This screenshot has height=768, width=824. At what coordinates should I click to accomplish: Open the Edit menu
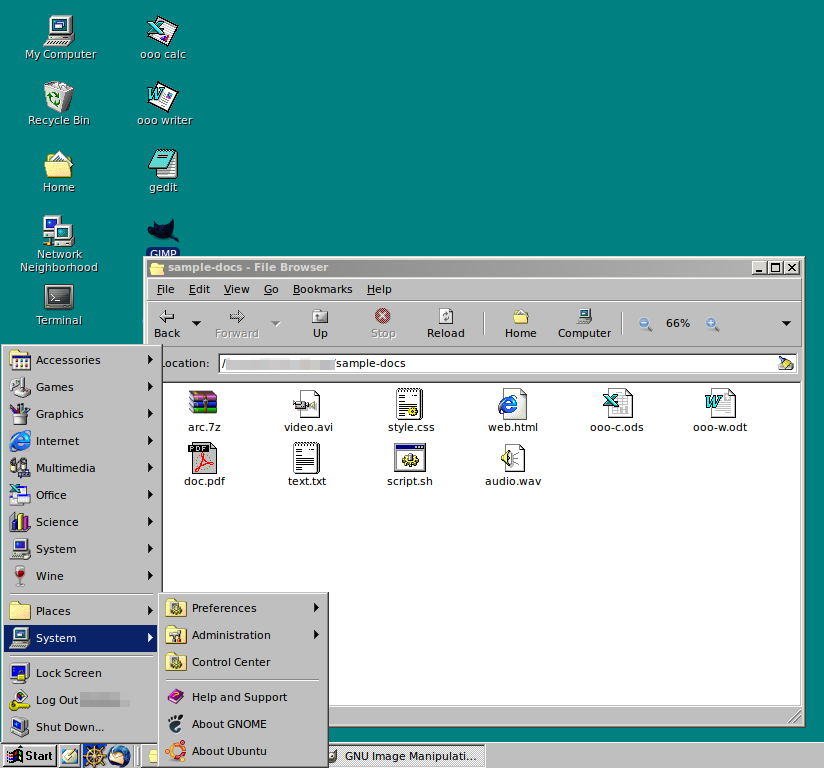click(x=199, y=289)
